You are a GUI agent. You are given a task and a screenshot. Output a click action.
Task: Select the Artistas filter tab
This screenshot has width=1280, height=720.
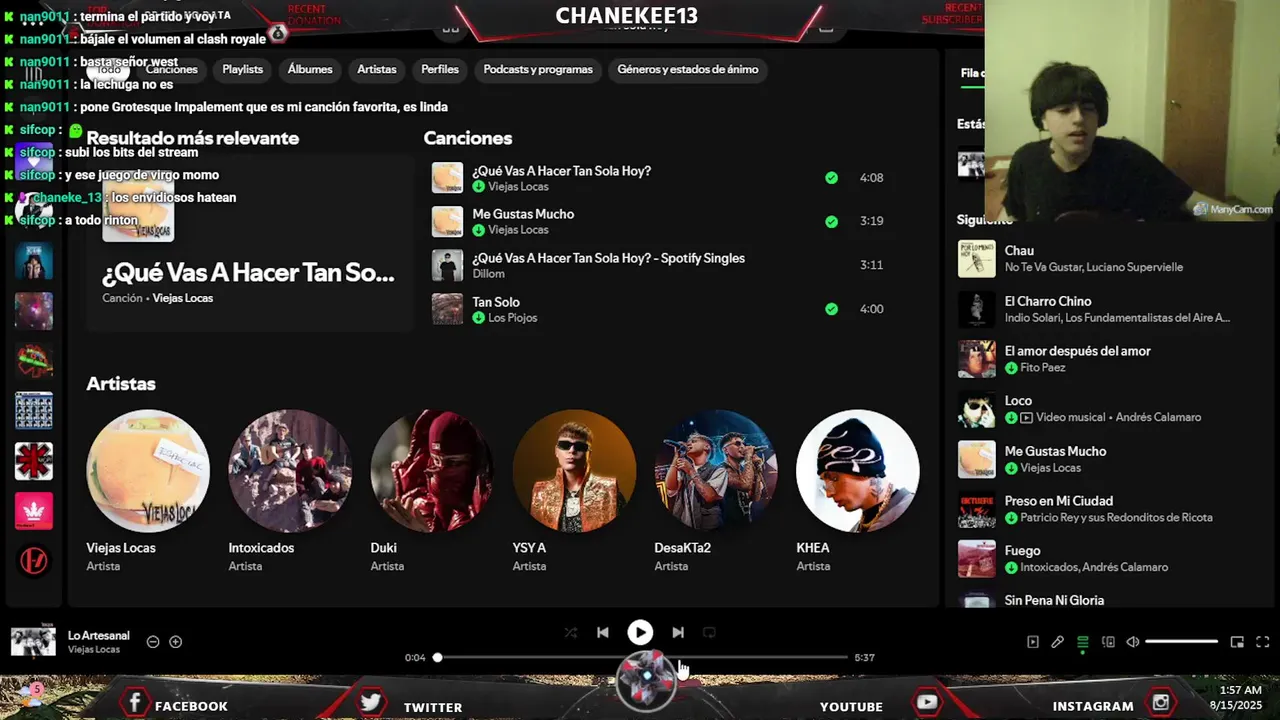377,69
